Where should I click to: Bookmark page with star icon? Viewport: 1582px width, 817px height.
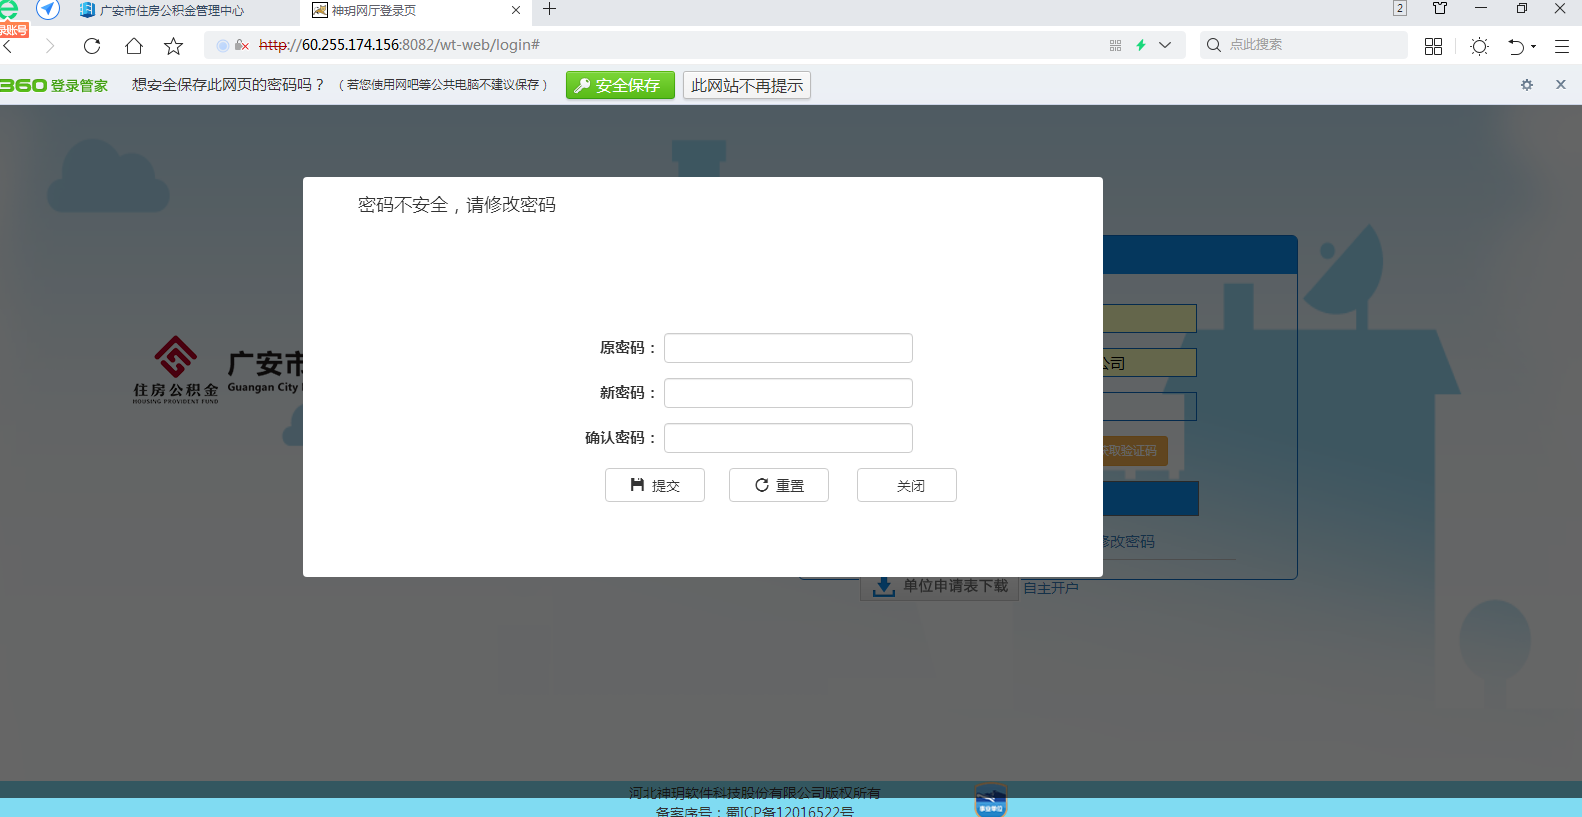click(x=174, y=46)
